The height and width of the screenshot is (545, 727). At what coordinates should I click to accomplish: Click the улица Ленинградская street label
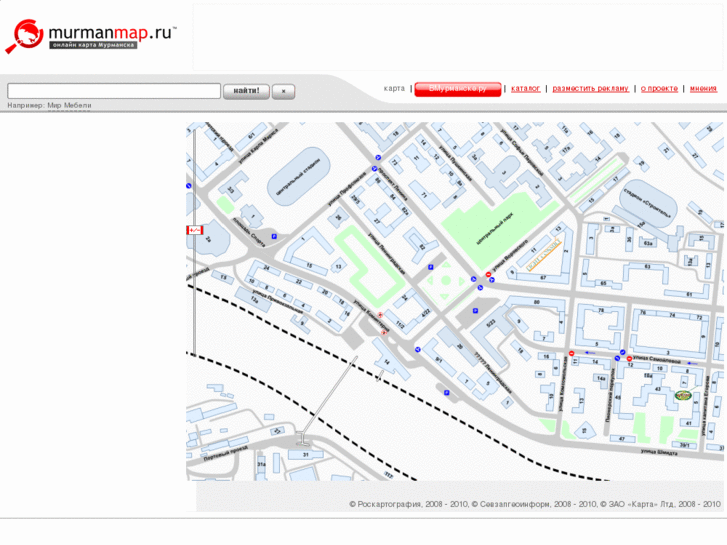387,253
